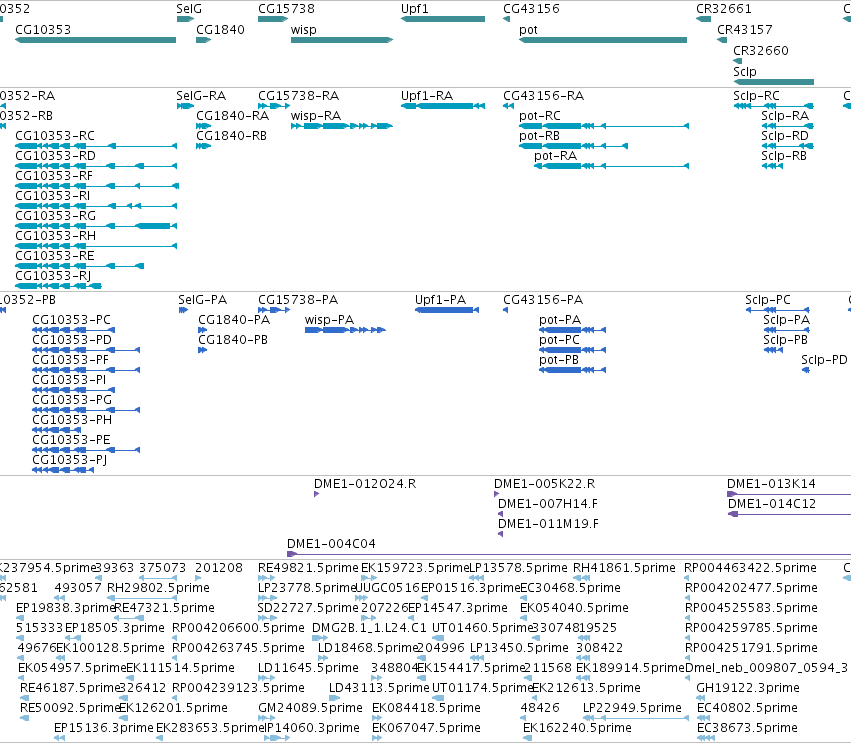Click the CR32661 gene label

(724, 9)
